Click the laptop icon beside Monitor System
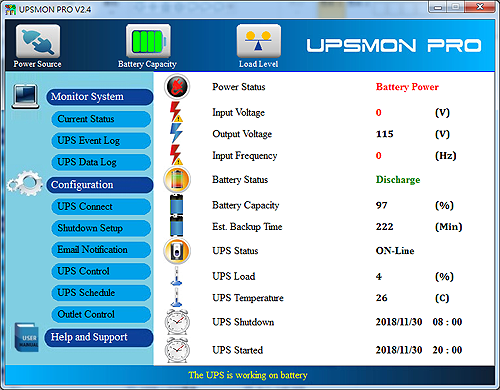This screenshot has width=500, height=390. pyautogui.click(x=25, y=96)
